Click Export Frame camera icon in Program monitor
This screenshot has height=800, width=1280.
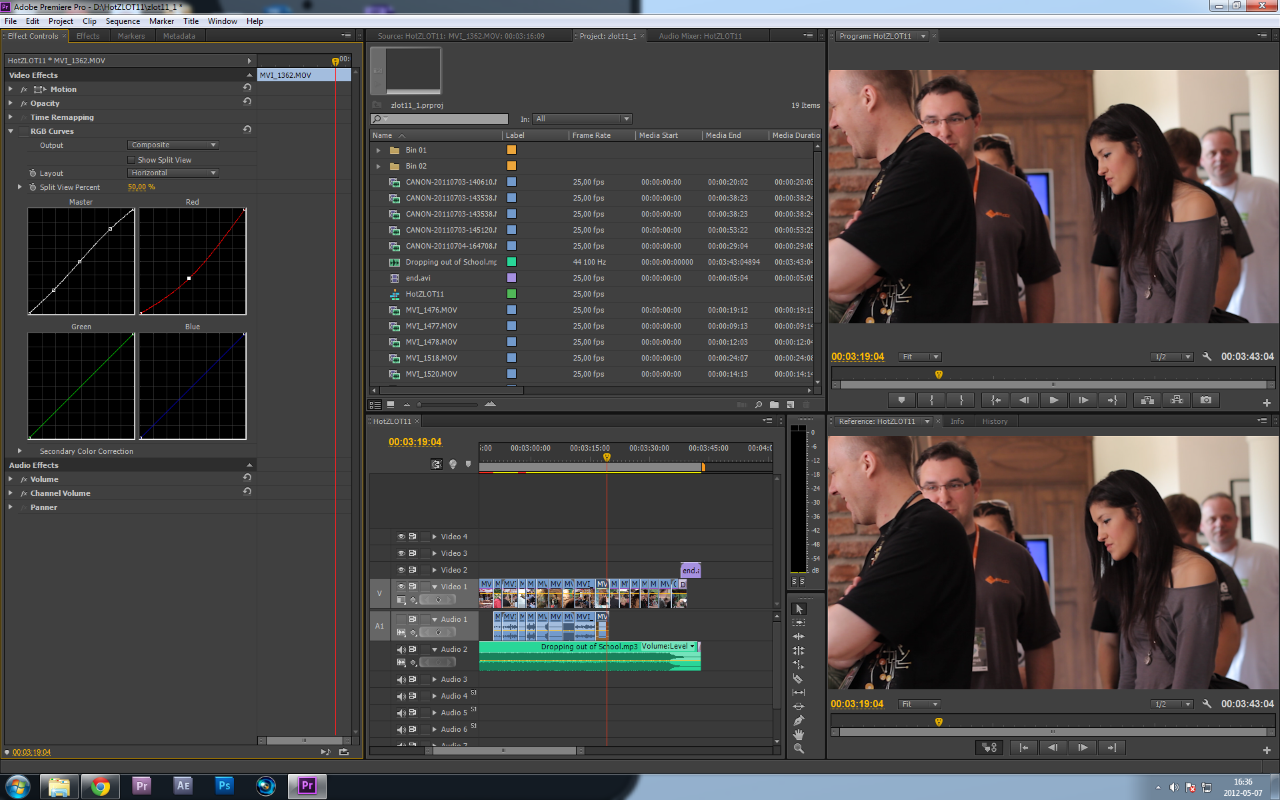1205,400
